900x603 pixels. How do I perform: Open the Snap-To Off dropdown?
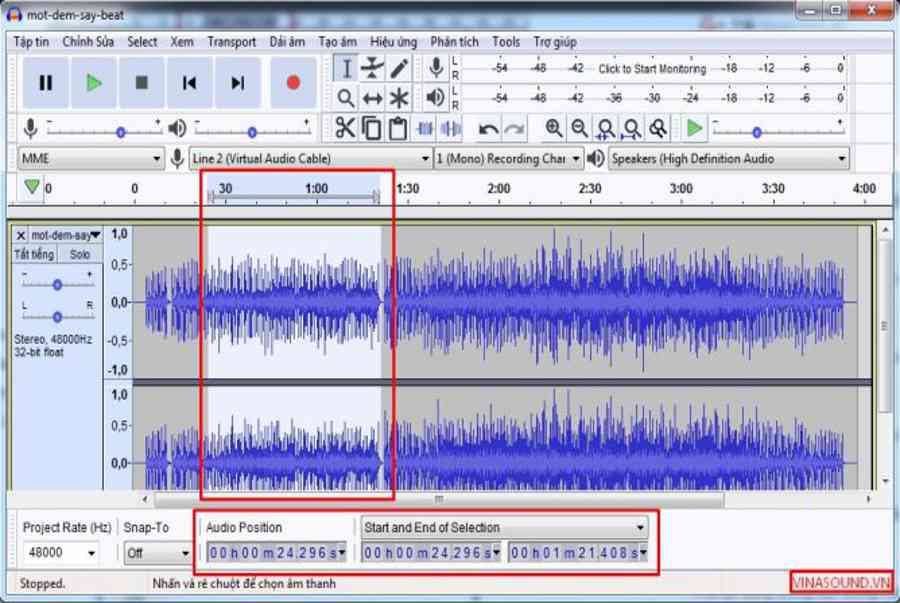click(x=157, y=553)
